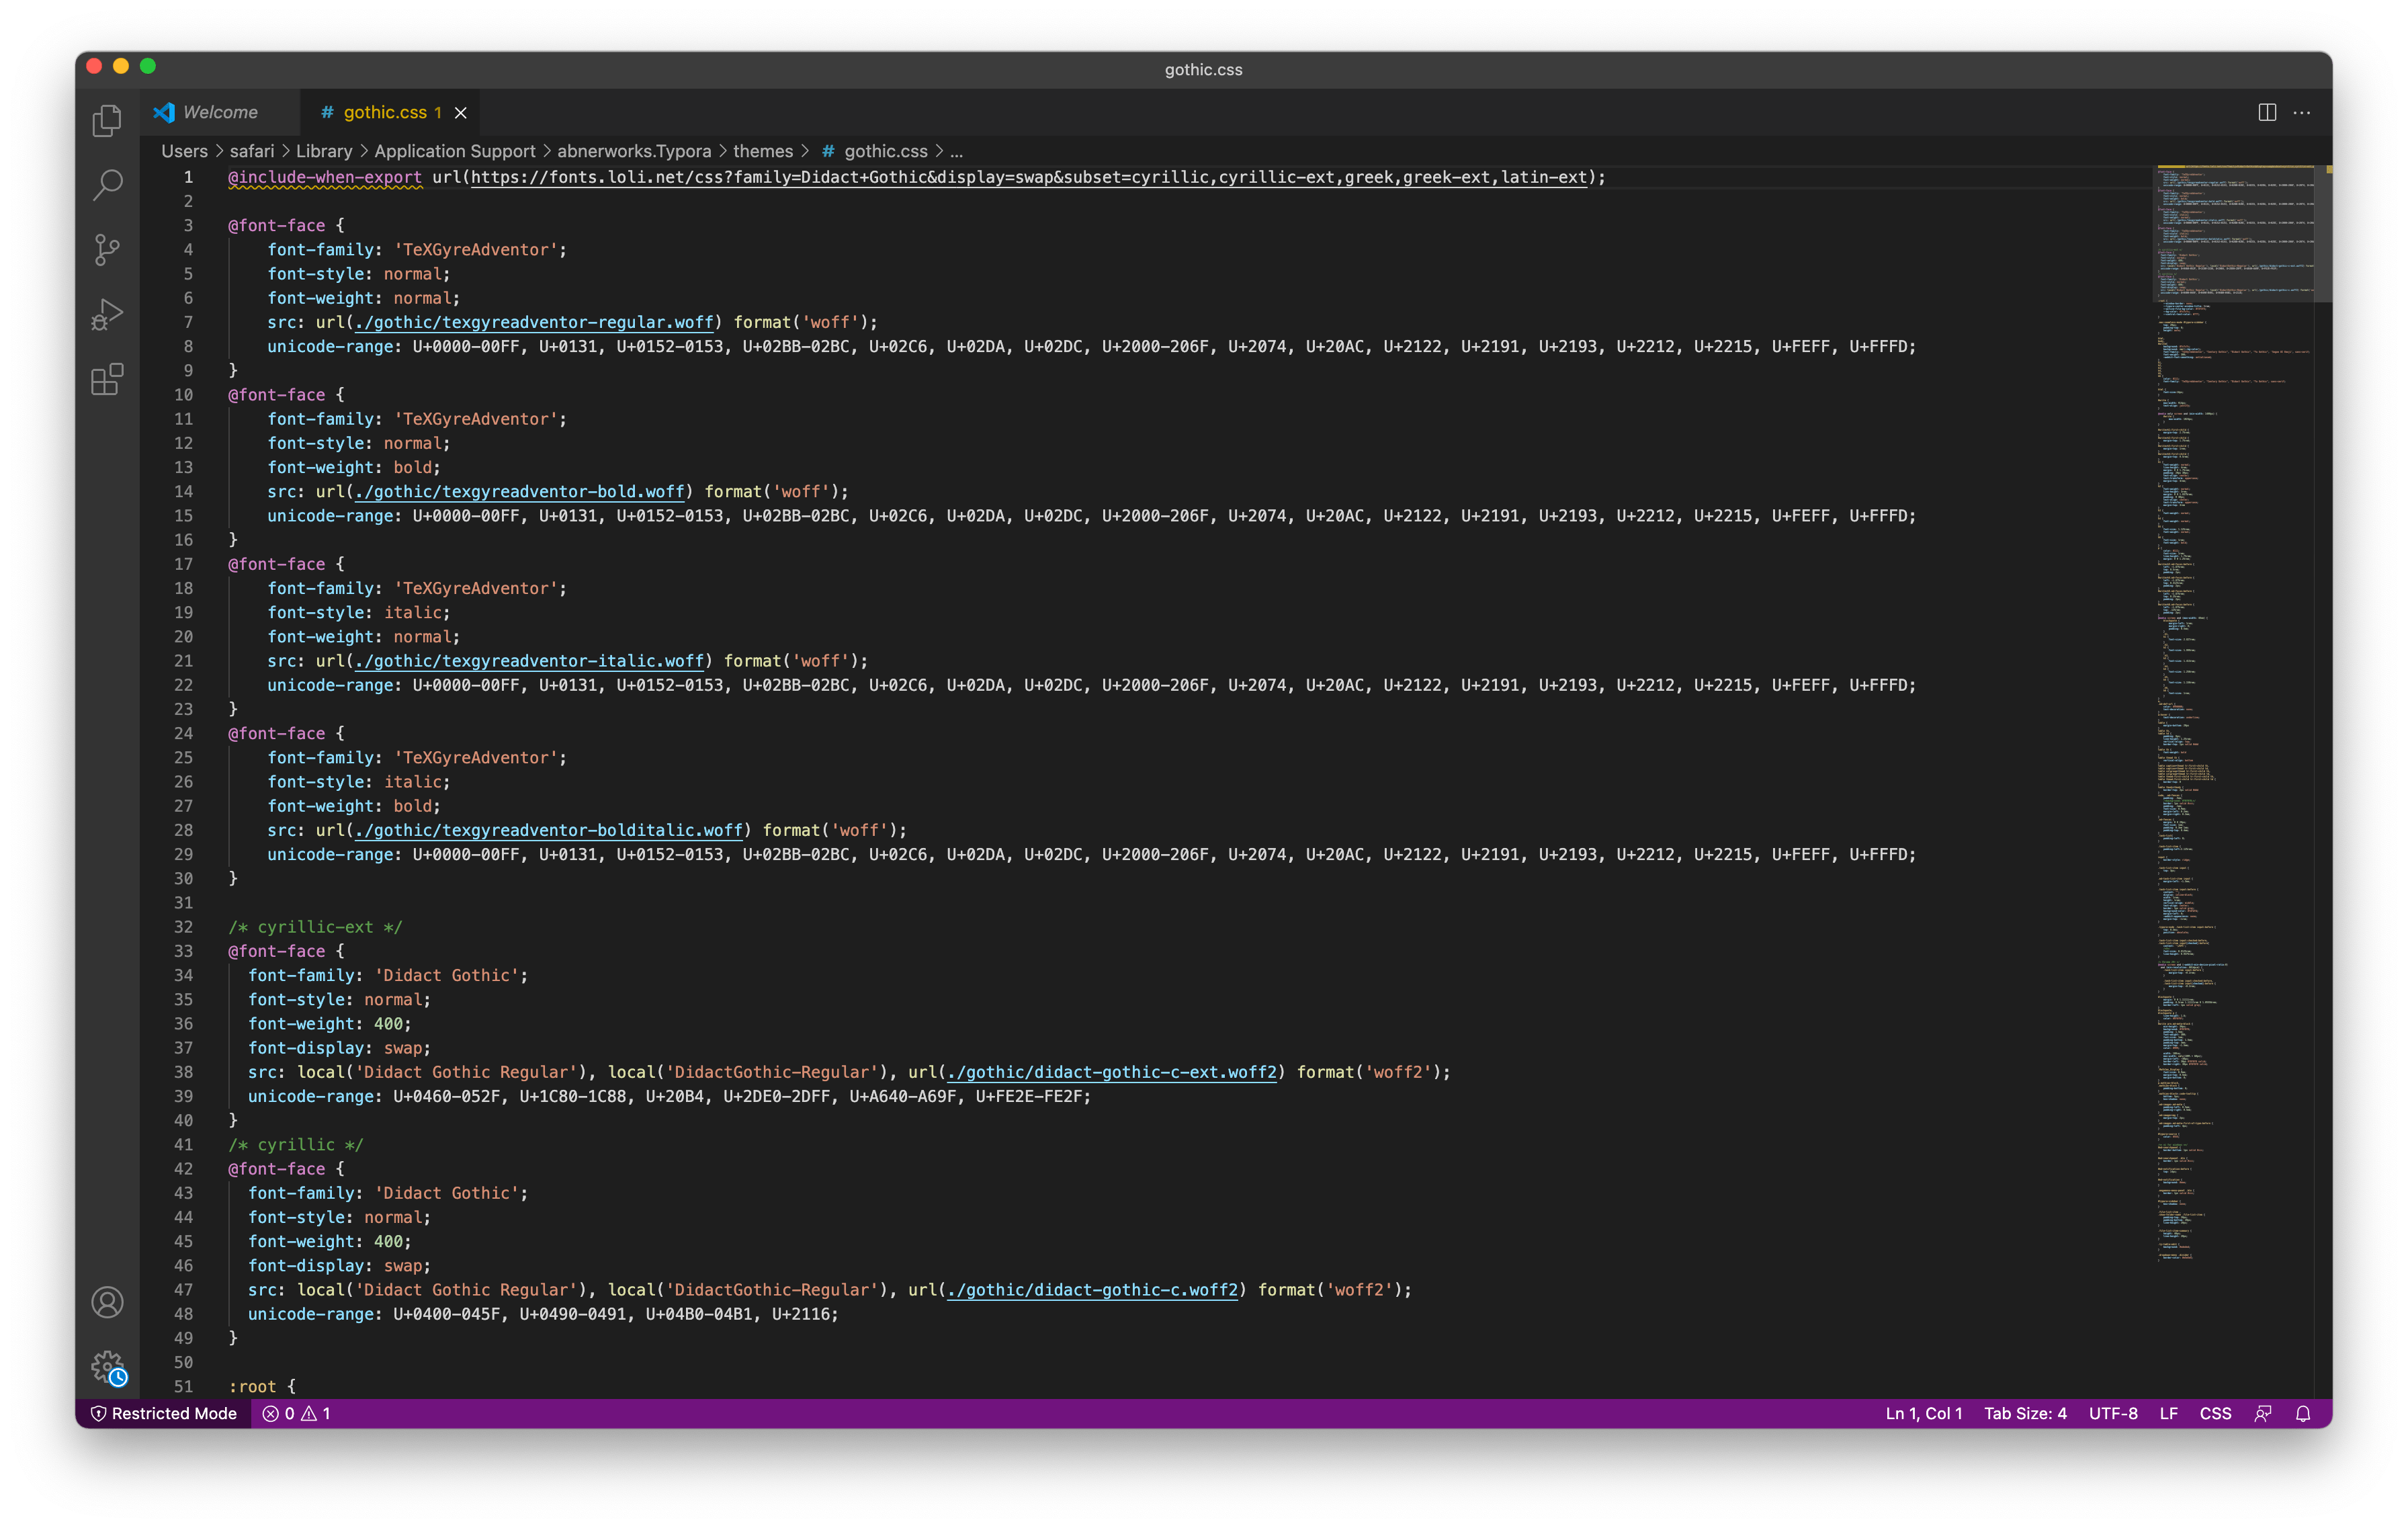This screenshot has height=1528, width=2408.
Task: Close the gothic.css tab
Action: (x=461, y=113)
